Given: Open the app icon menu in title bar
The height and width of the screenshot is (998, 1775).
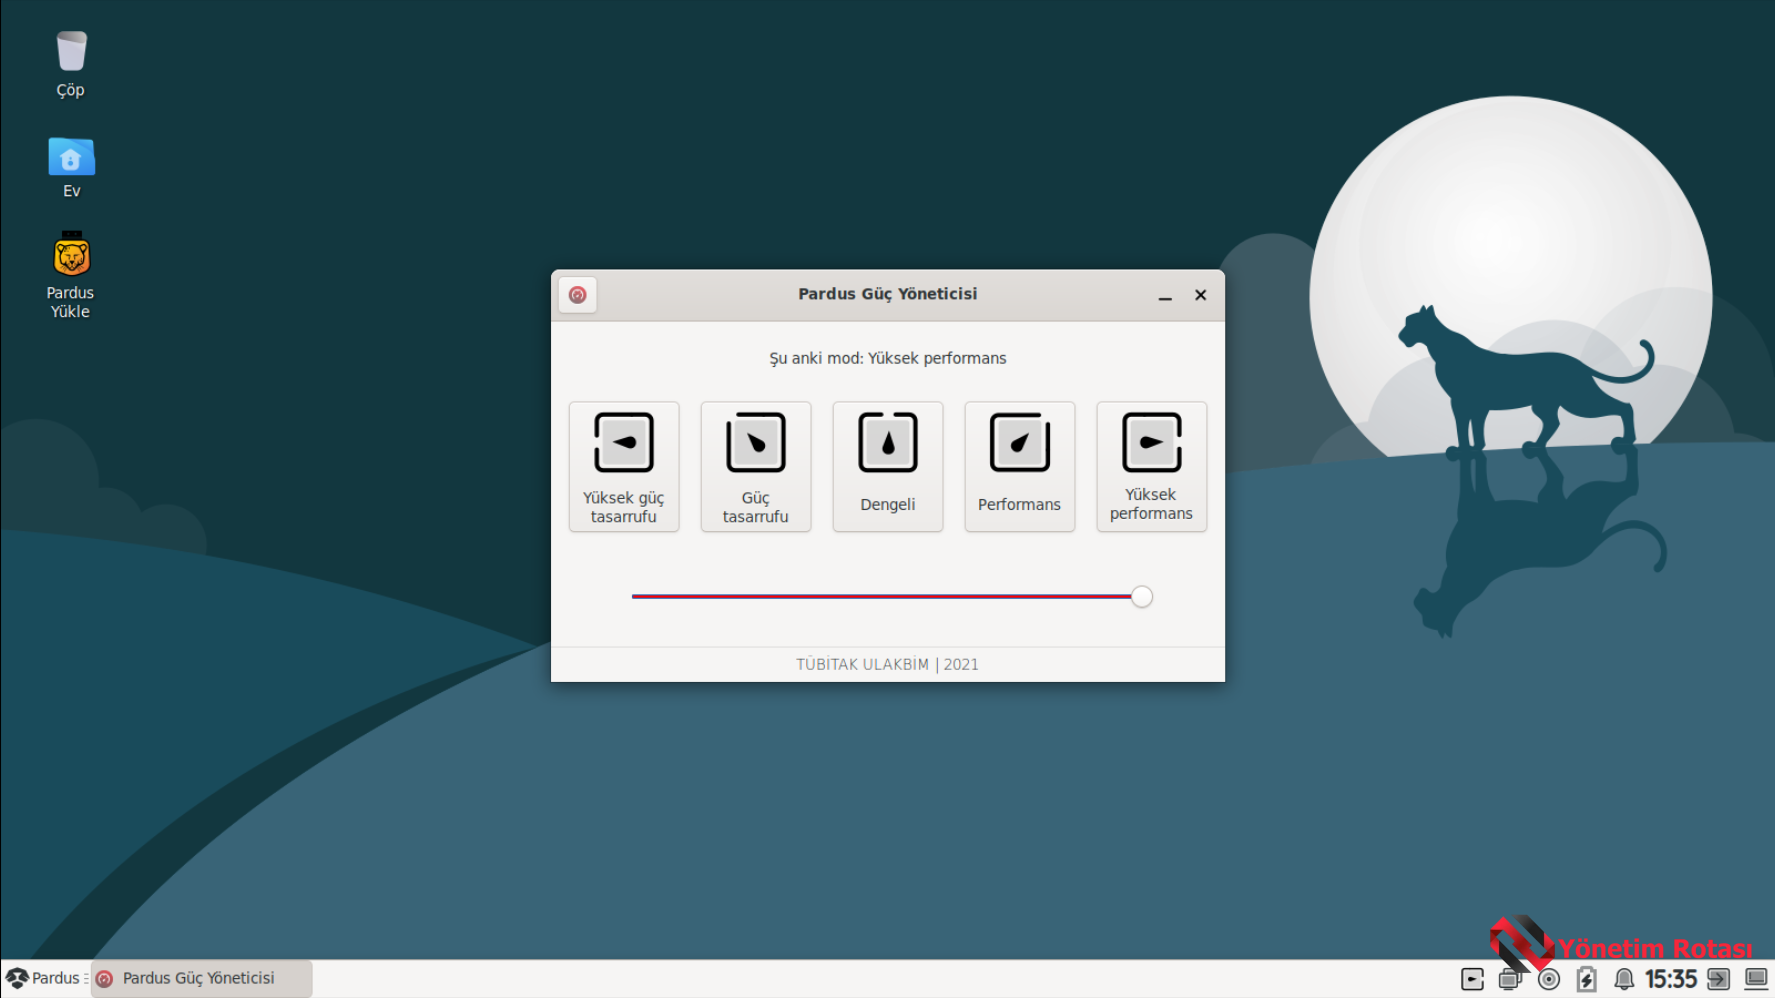Looking at the screenshot, I should pyautogui.click(x=577, y=295).
